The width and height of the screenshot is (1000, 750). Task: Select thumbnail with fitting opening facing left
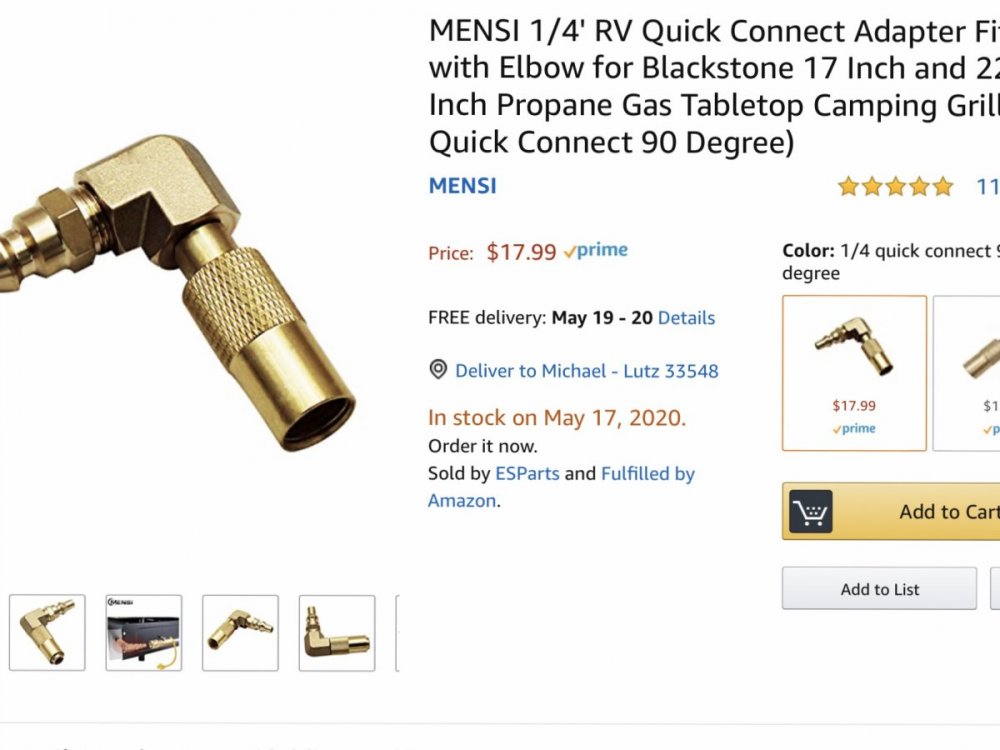(x=240, y=633)
